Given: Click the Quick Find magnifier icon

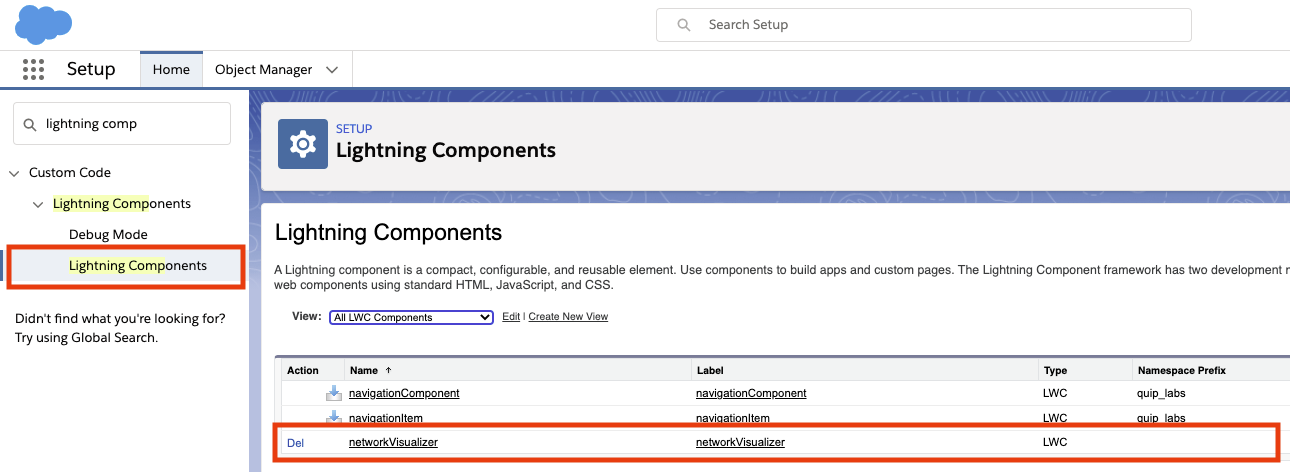Looking at the screenshot, I should (x=31, y=124).
